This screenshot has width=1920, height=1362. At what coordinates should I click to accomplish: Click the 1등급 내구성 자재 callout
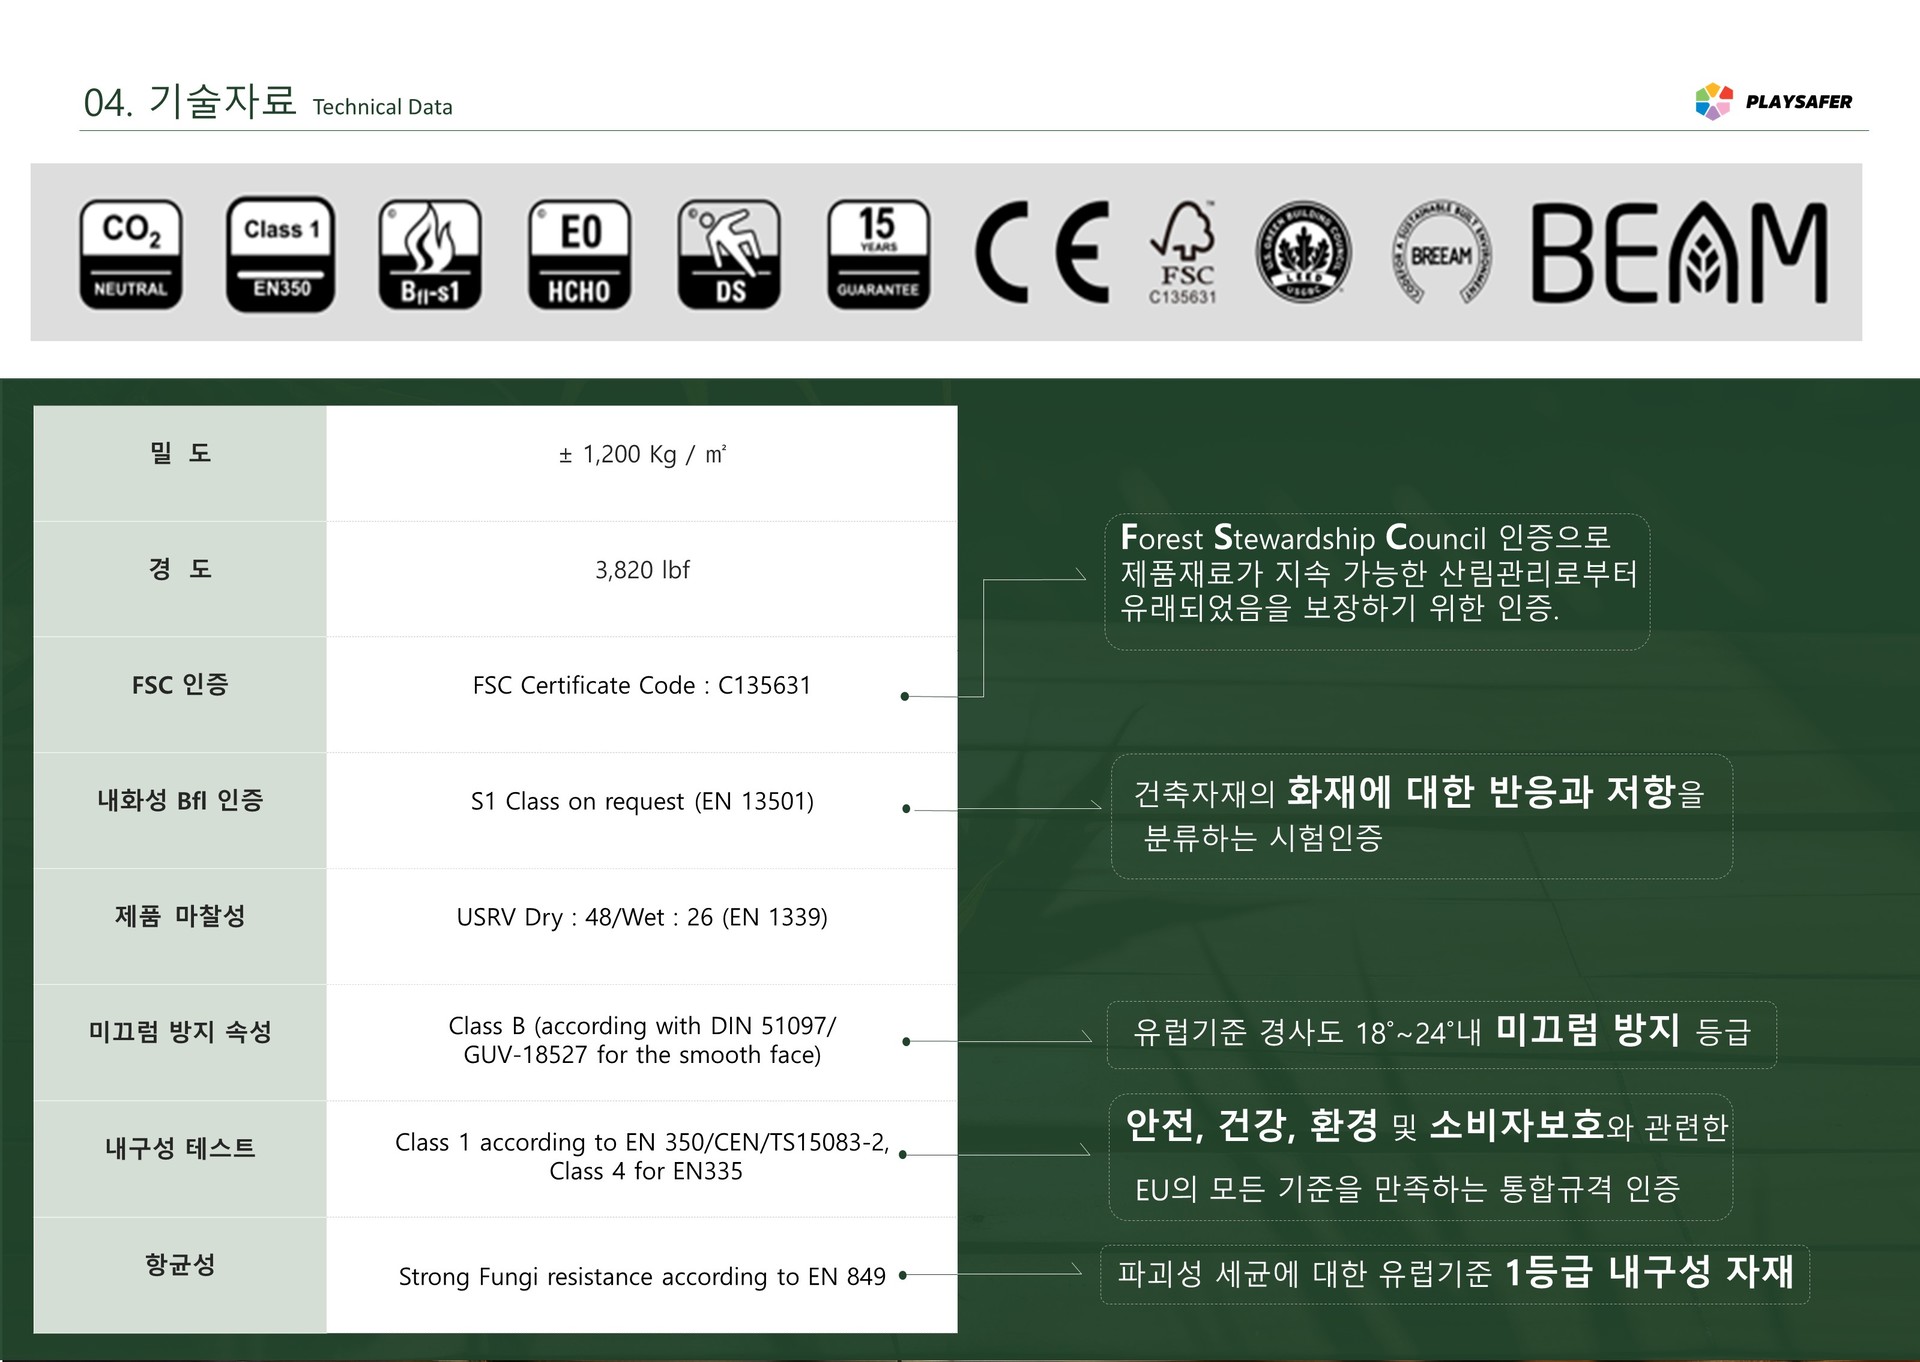[x=1454, y=1274]
